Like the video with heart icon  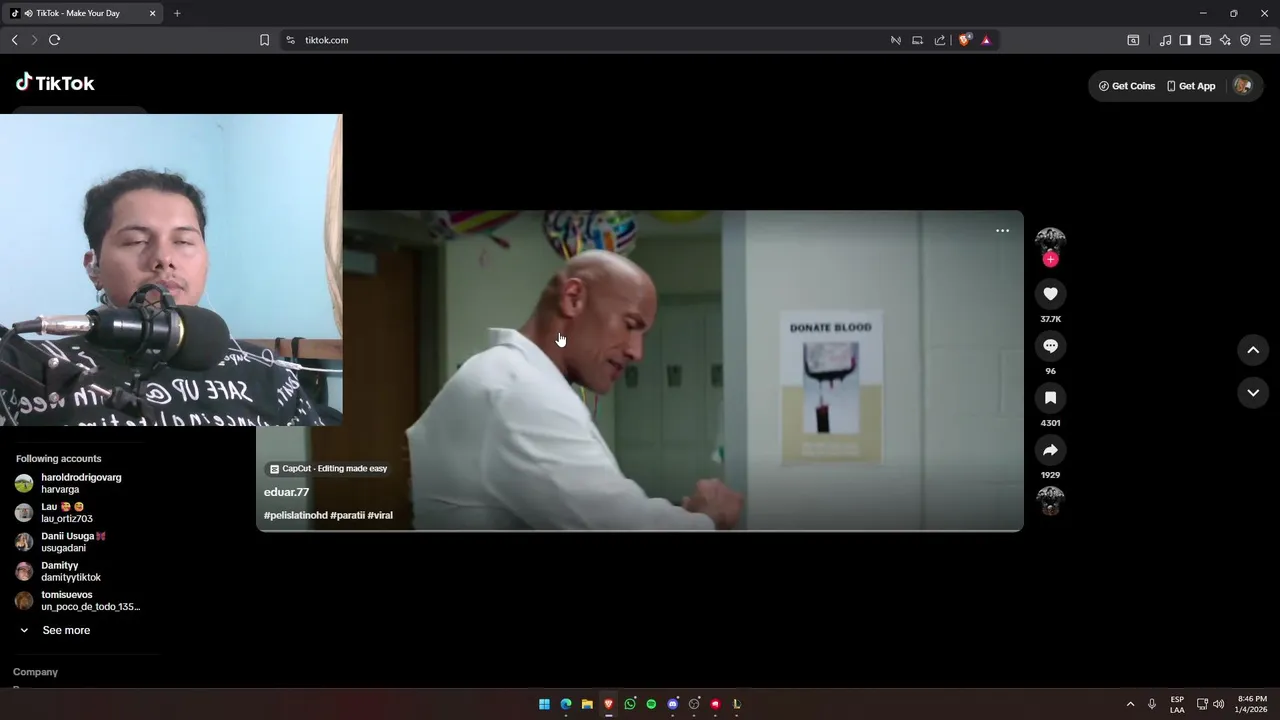click(x=1050, y=294)
